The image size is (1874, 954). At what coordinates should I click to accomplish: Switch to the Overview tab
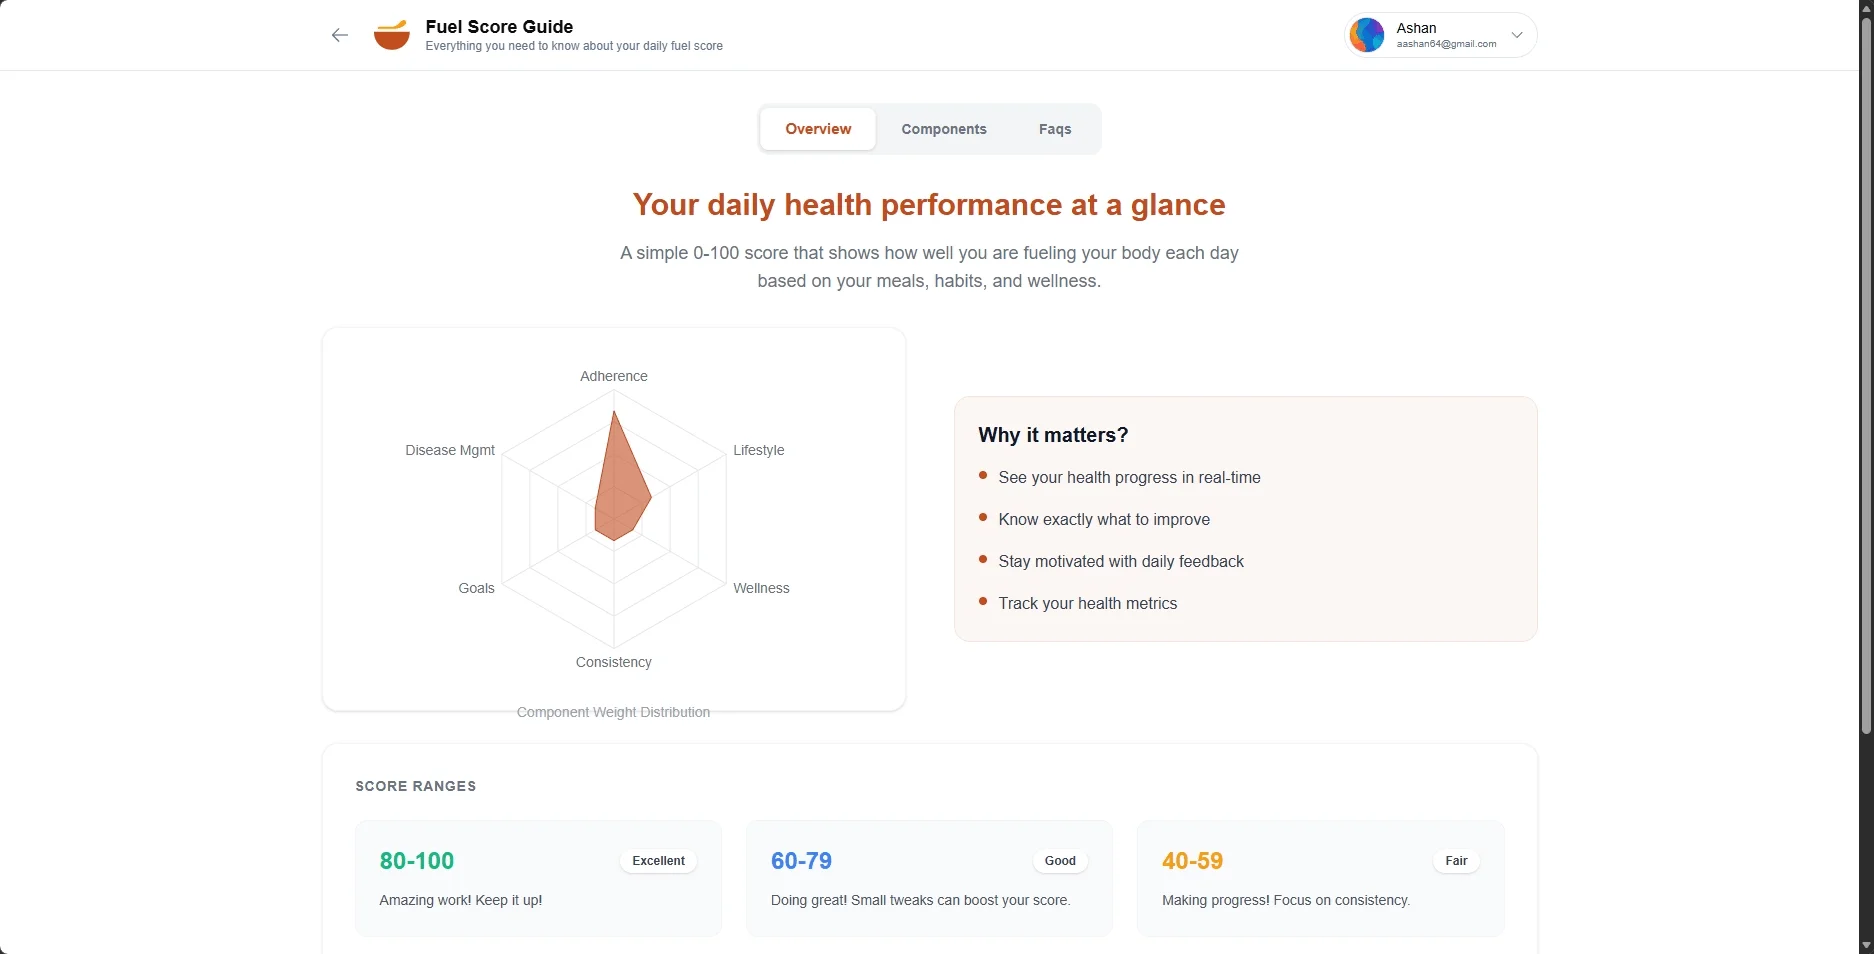pos(818,129)
